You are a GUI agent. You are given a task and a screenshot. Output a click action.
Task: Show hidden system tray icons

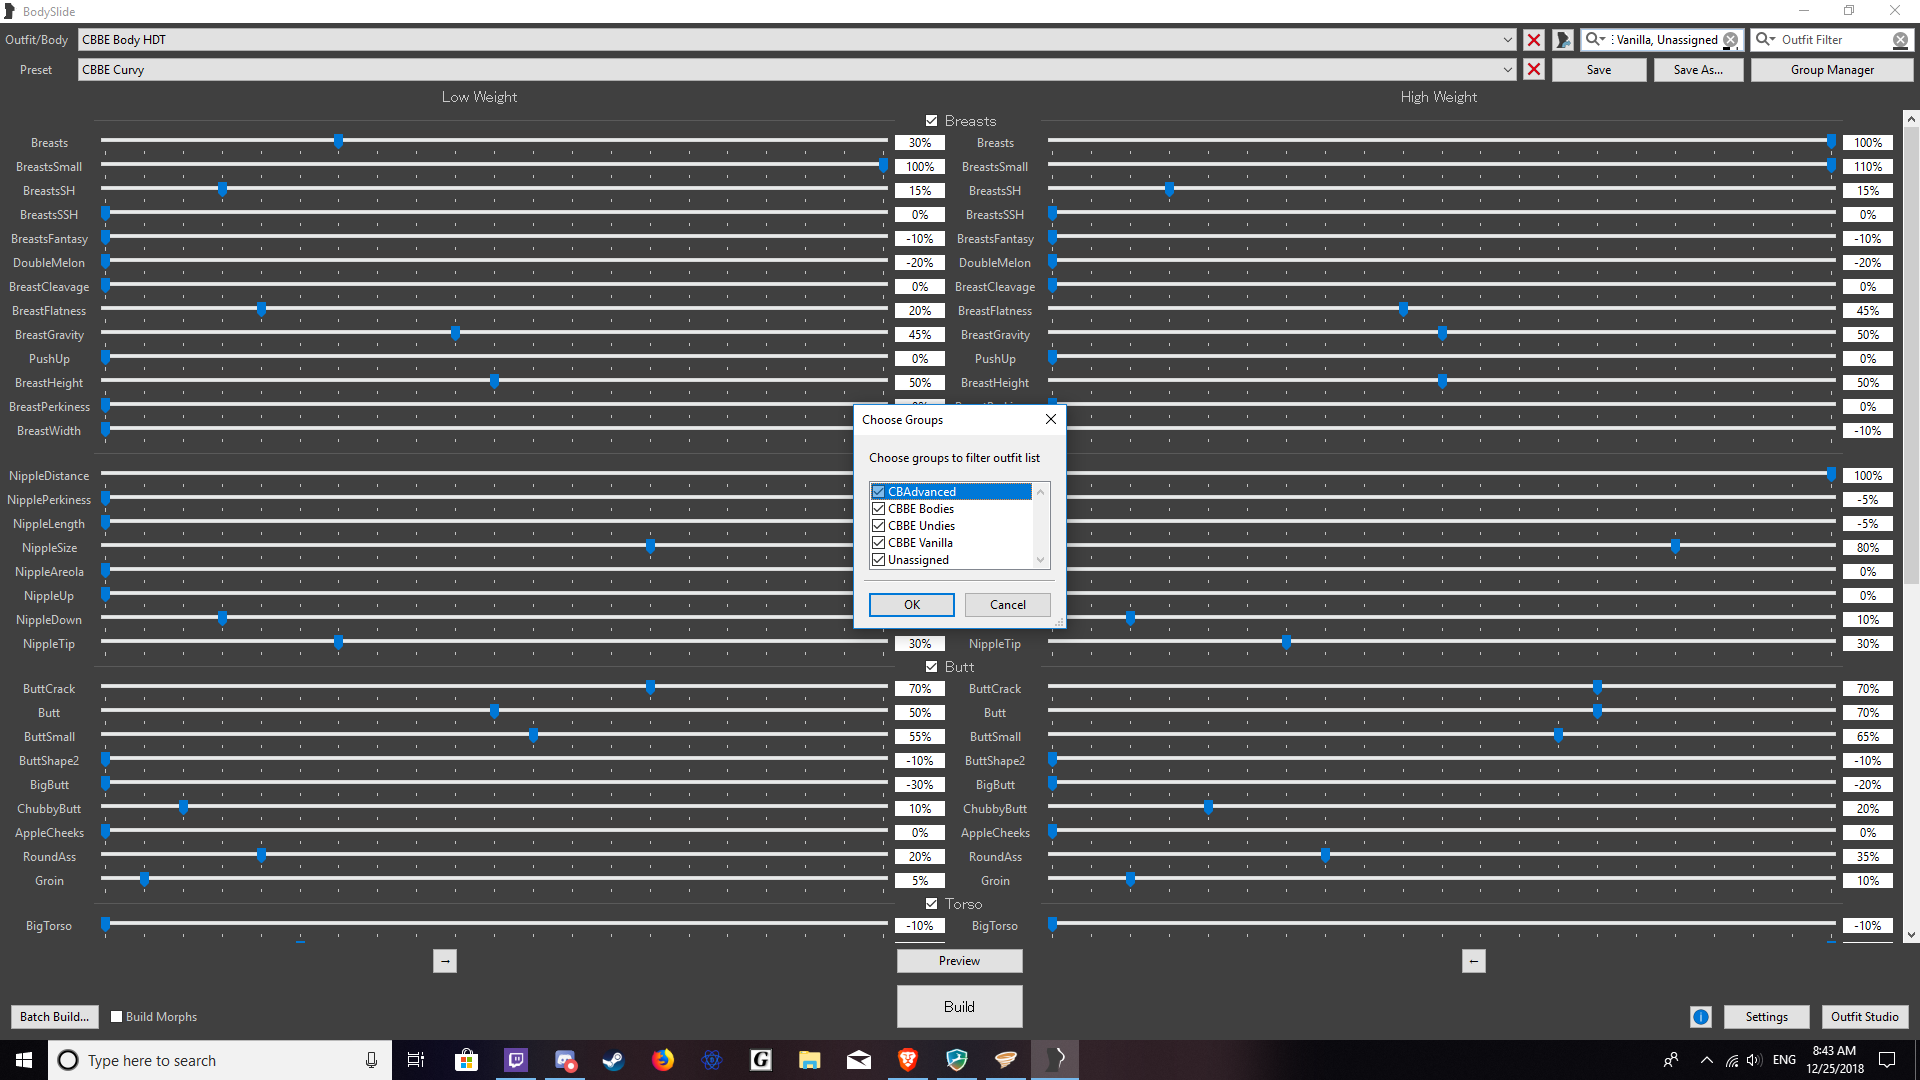(1706, 1060)
